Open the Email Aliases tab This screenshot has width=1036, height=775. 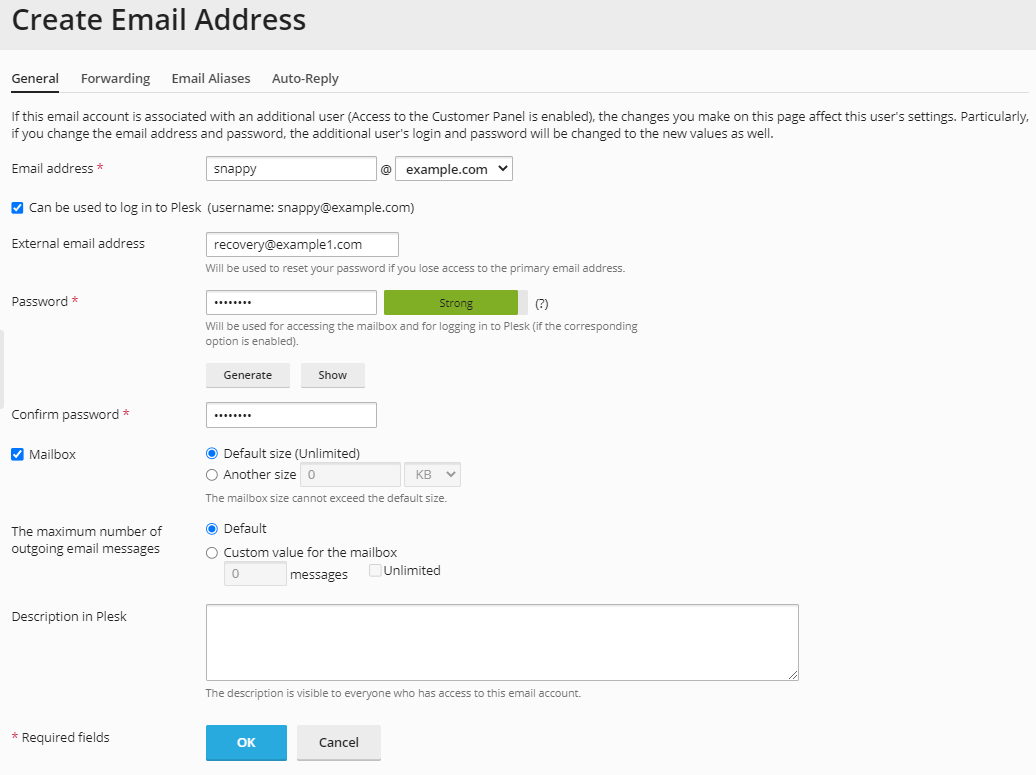coord(211,78)
